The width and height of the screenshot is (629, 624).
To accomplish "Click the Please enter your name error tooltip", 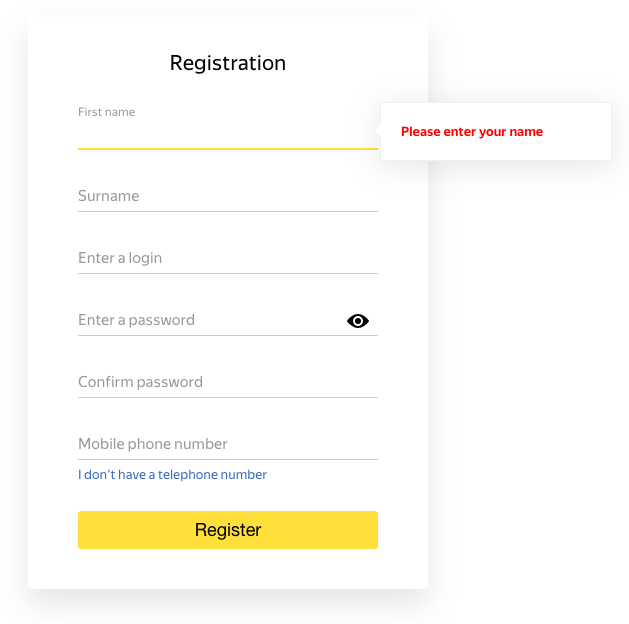I will point(495,132).
